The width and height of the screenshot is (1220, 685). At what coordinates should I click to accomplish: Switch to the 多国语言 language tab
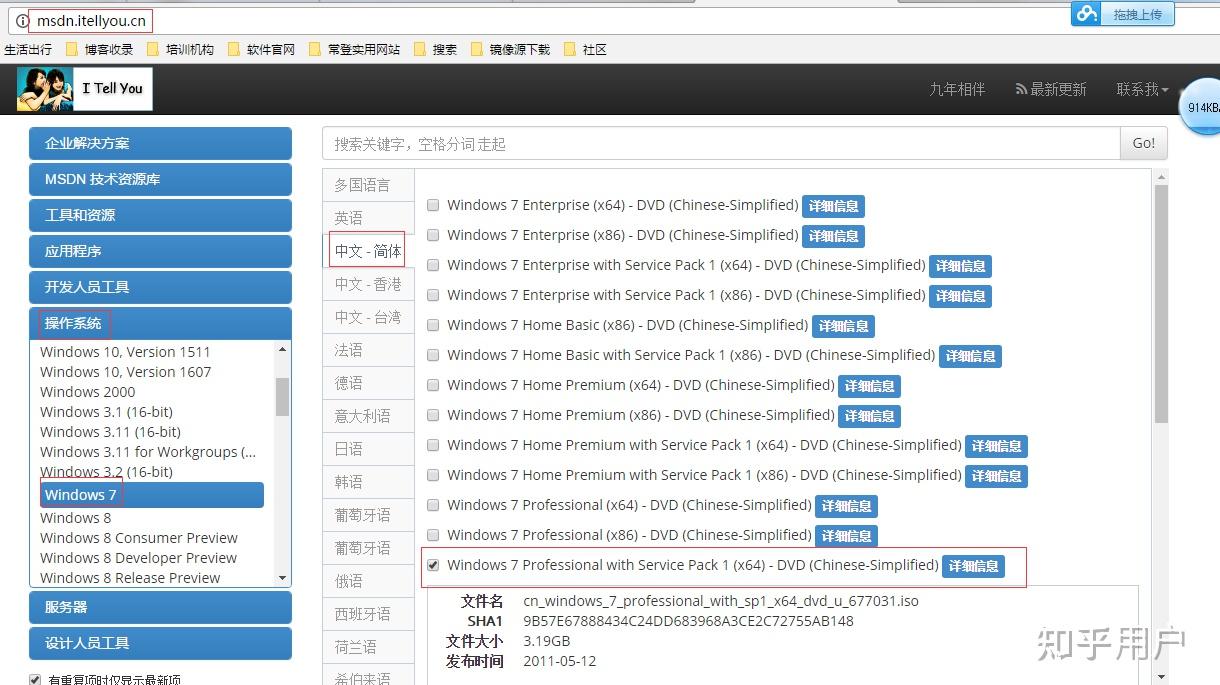[x=368, y=185]
